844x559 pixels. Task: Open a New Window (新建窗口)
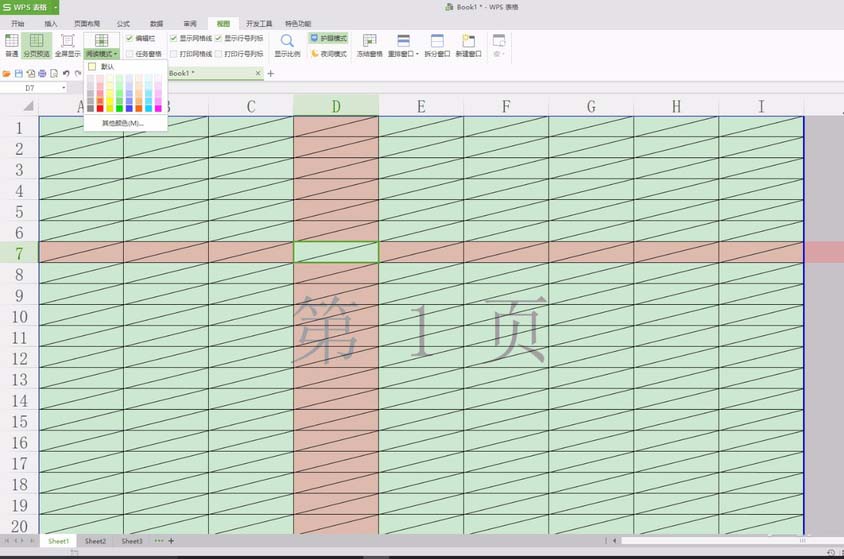coord(468,44)
